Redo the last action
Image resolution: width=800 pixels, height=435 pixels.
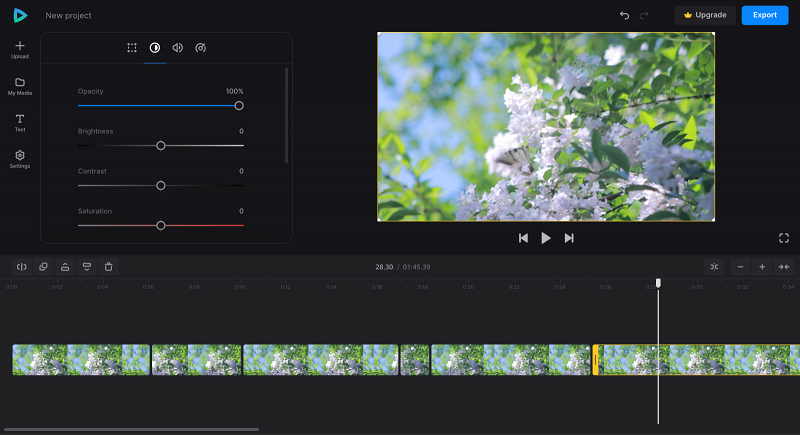click(644, 15)
